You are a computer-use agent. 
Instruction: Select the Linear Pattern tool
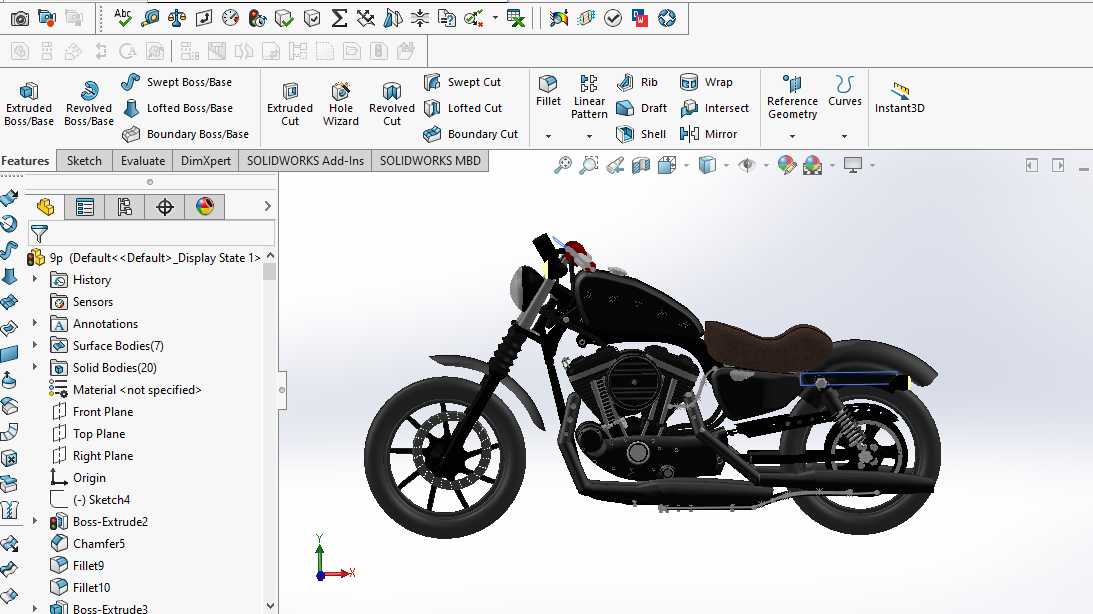click(x=589, y=96)
